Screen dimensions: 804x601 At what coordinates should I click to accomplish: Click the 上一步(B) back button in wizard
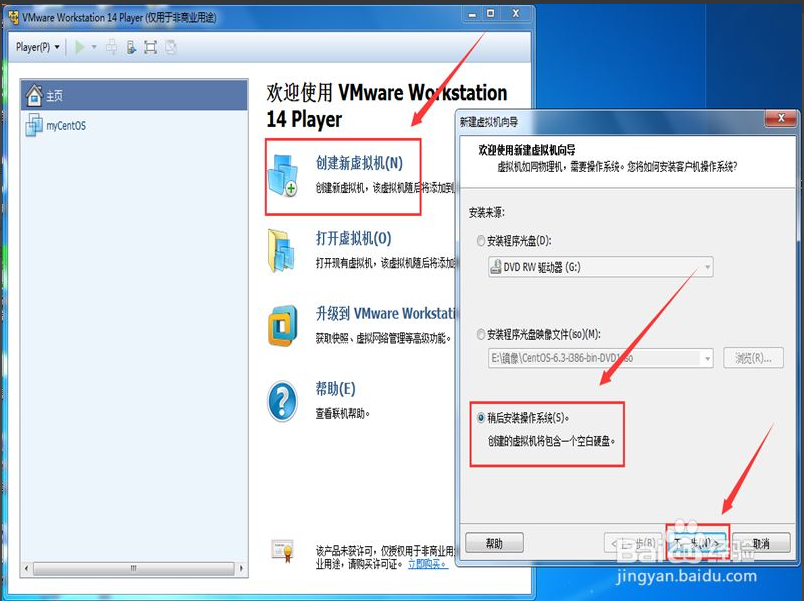[x=634, y=543]
